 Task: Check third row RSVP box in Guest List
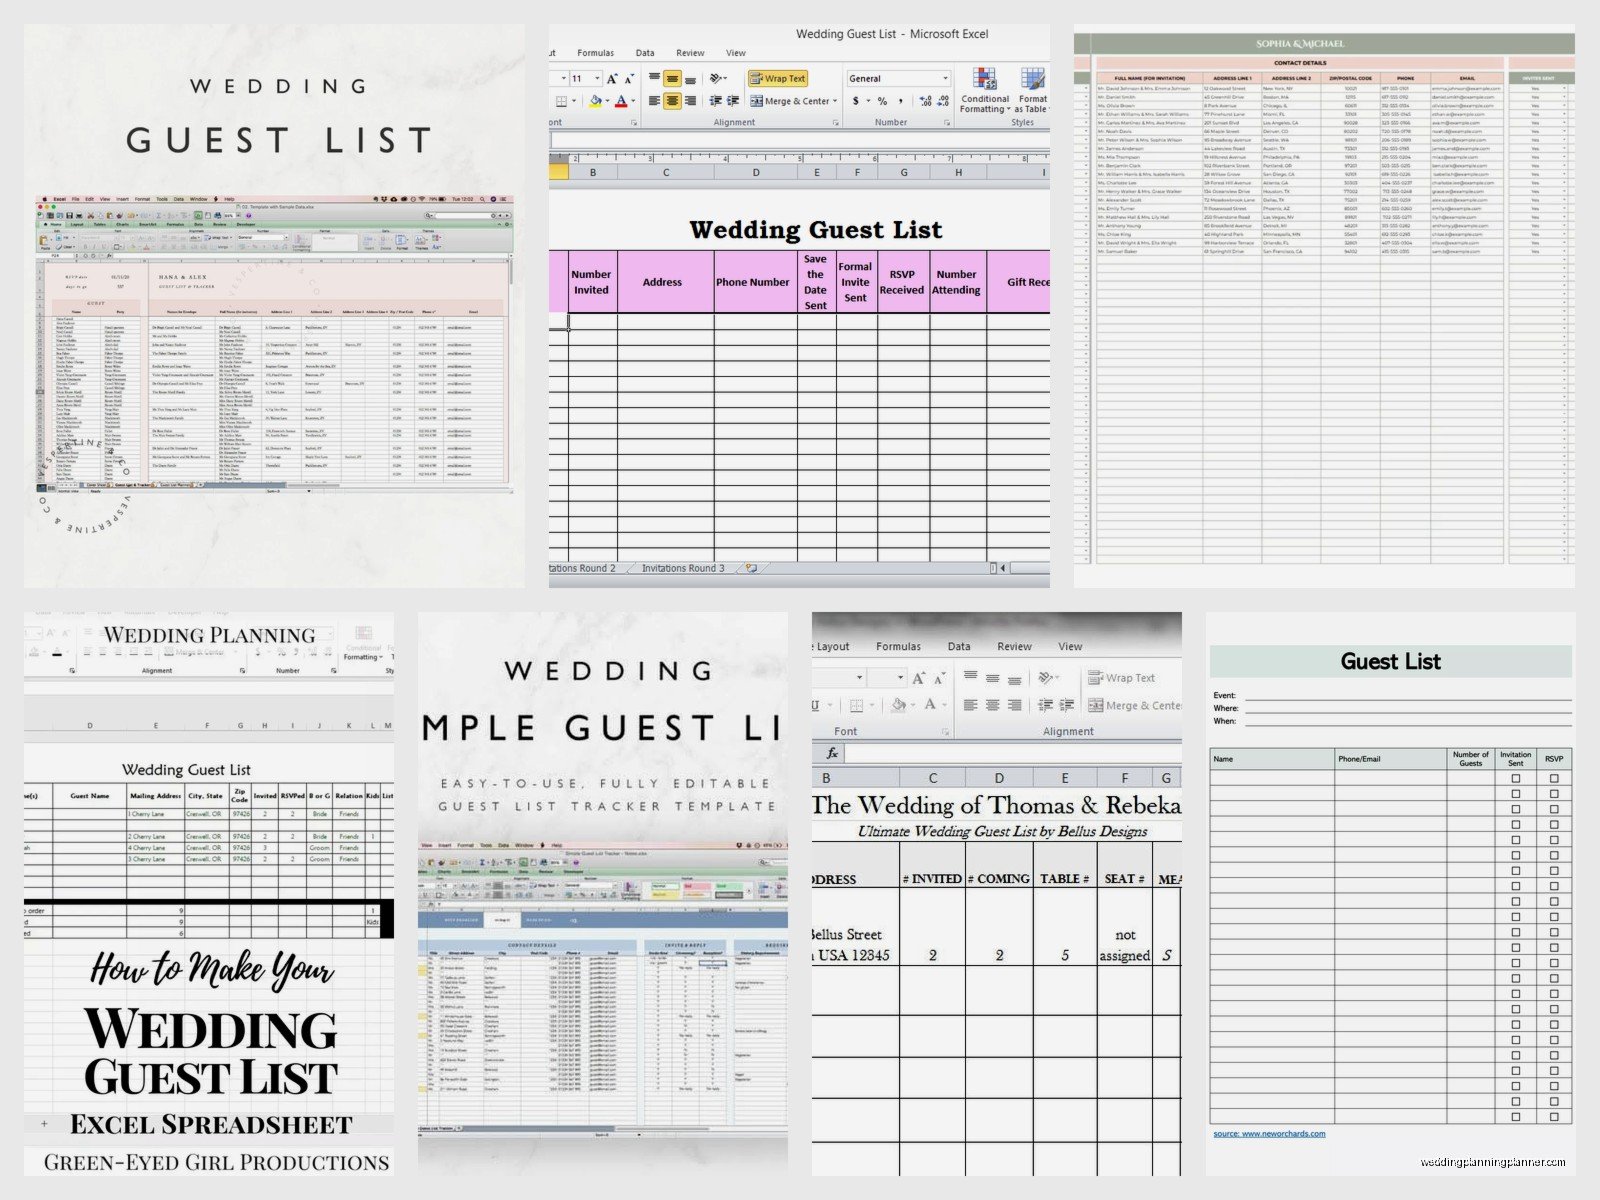coord(1553,809)
